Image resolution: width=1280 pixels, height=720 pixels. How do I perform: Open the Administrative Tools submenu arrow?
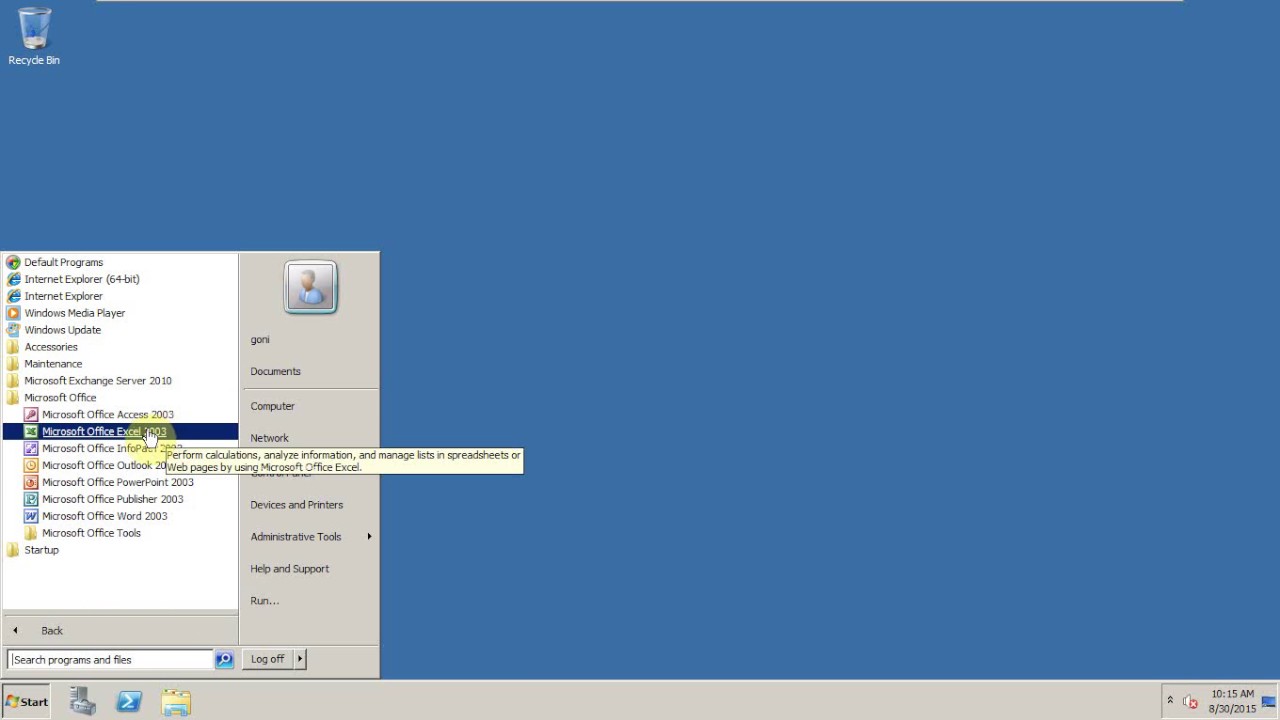[x=369, y=537]
